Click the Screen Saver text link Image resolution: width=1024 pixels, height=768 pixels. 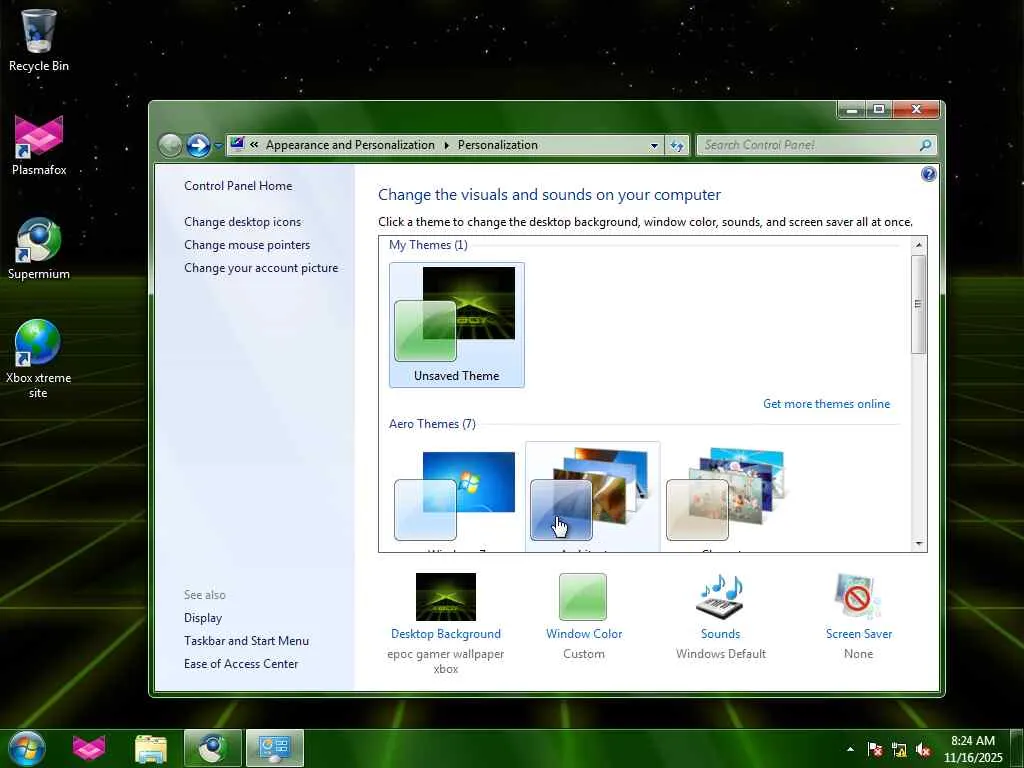[858, 633]
